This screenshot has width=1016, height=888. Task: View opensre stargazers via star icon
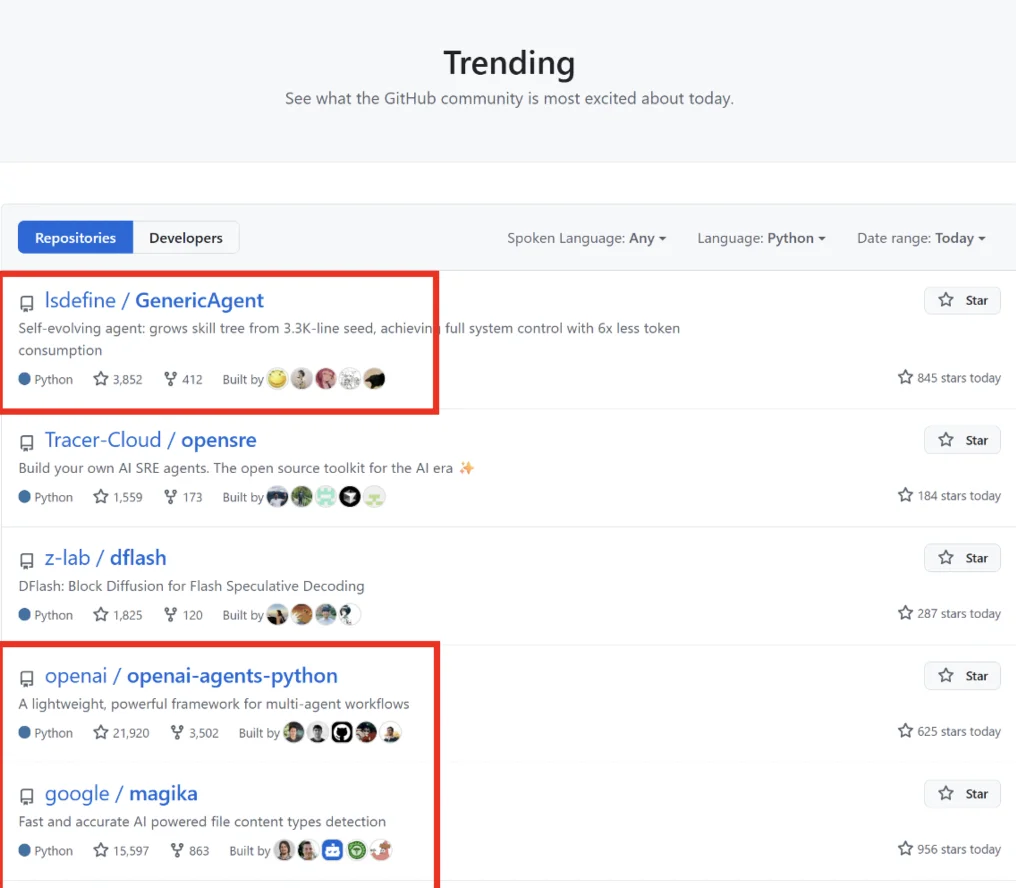[x=101, y=497]
